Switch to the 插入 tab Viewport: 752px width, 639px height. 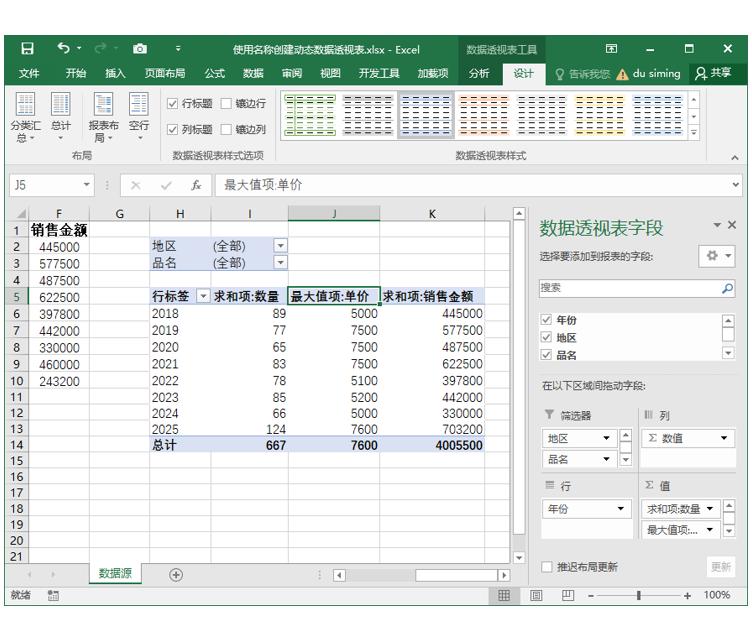115,73
